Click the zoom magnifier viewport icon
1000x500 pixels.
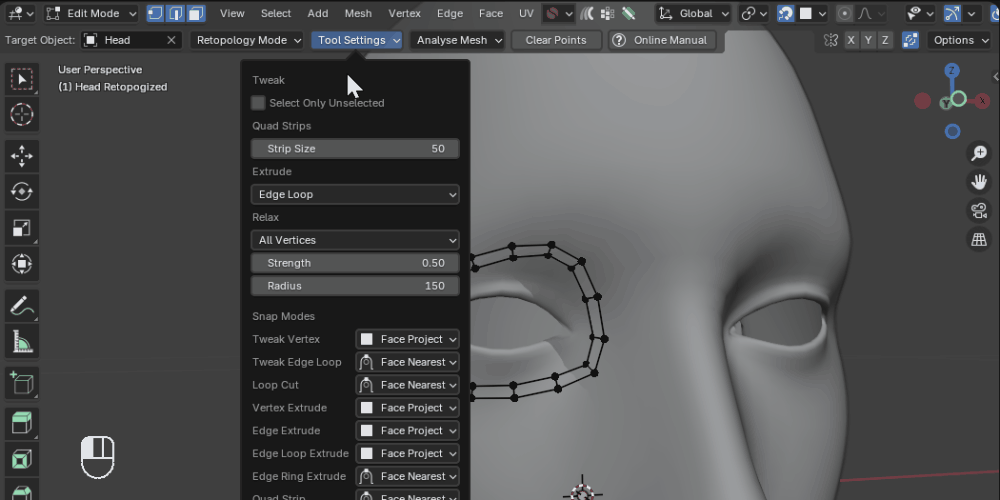click(x=979, y=153)
